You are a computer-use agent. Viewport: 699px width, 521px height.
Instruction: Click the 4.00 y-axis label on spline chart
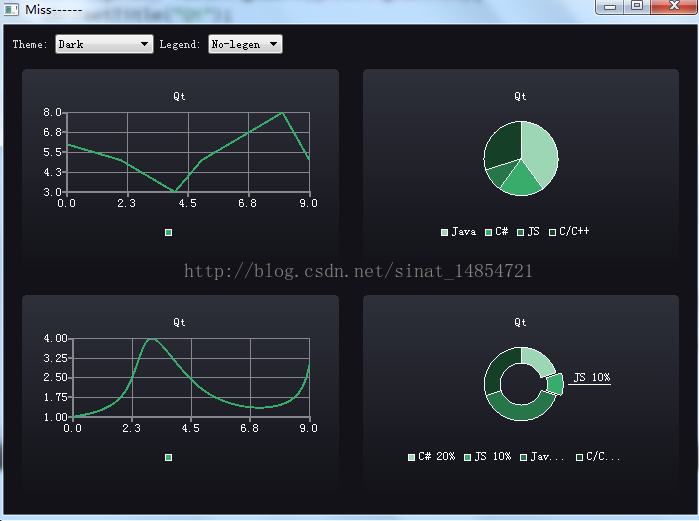(x=55, y=338)
